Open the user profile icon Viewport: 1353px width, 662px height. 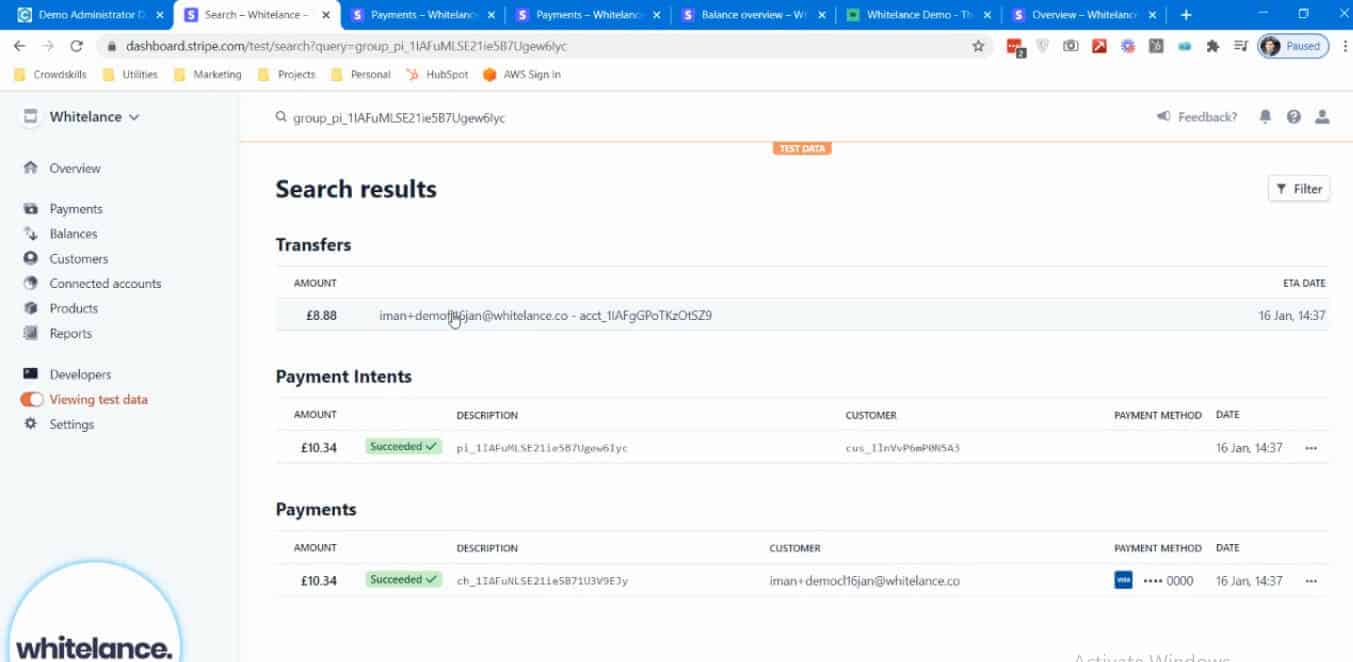click(x=1322, y=117)
